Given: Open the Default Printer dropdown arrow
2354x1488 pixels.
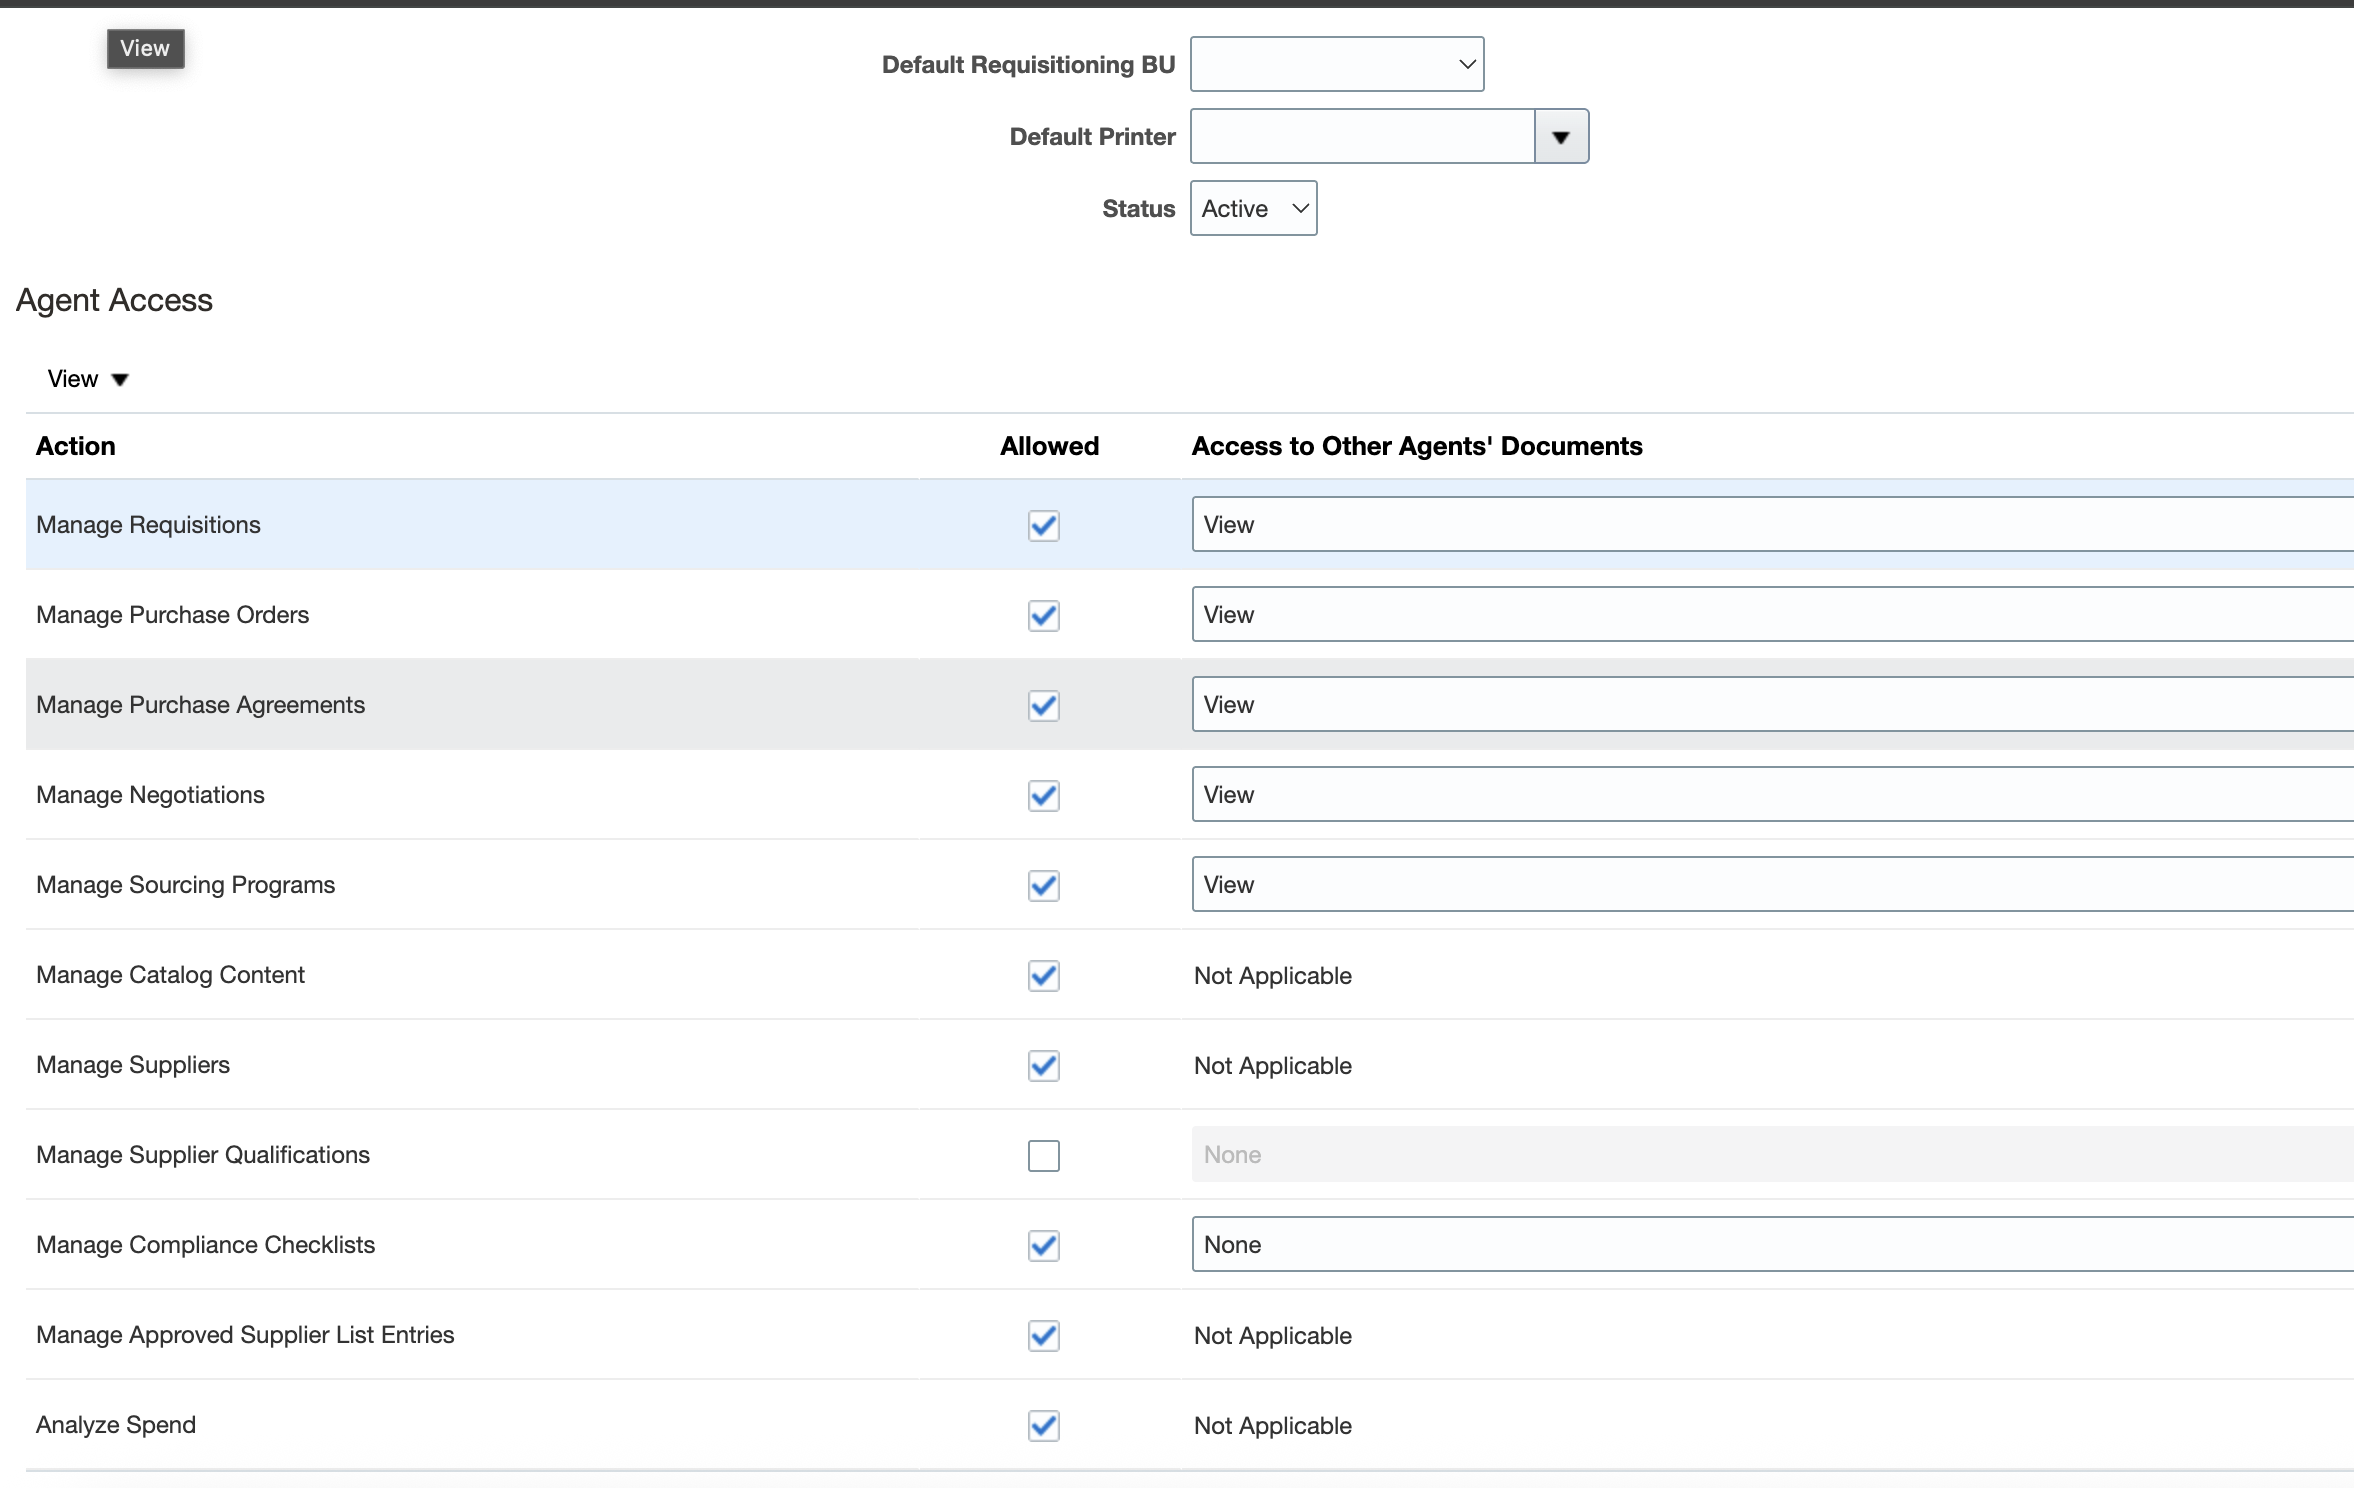Looking at the screenshot, I should 1560,137.
